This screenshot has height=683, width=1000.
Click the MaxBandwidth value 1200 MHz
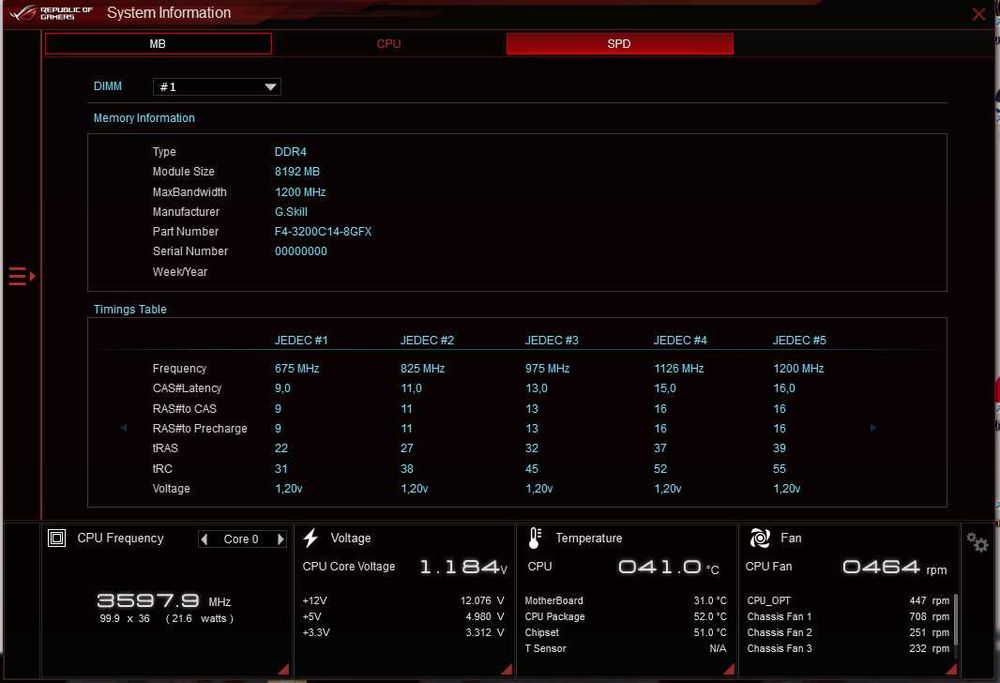tap(300, 192)
